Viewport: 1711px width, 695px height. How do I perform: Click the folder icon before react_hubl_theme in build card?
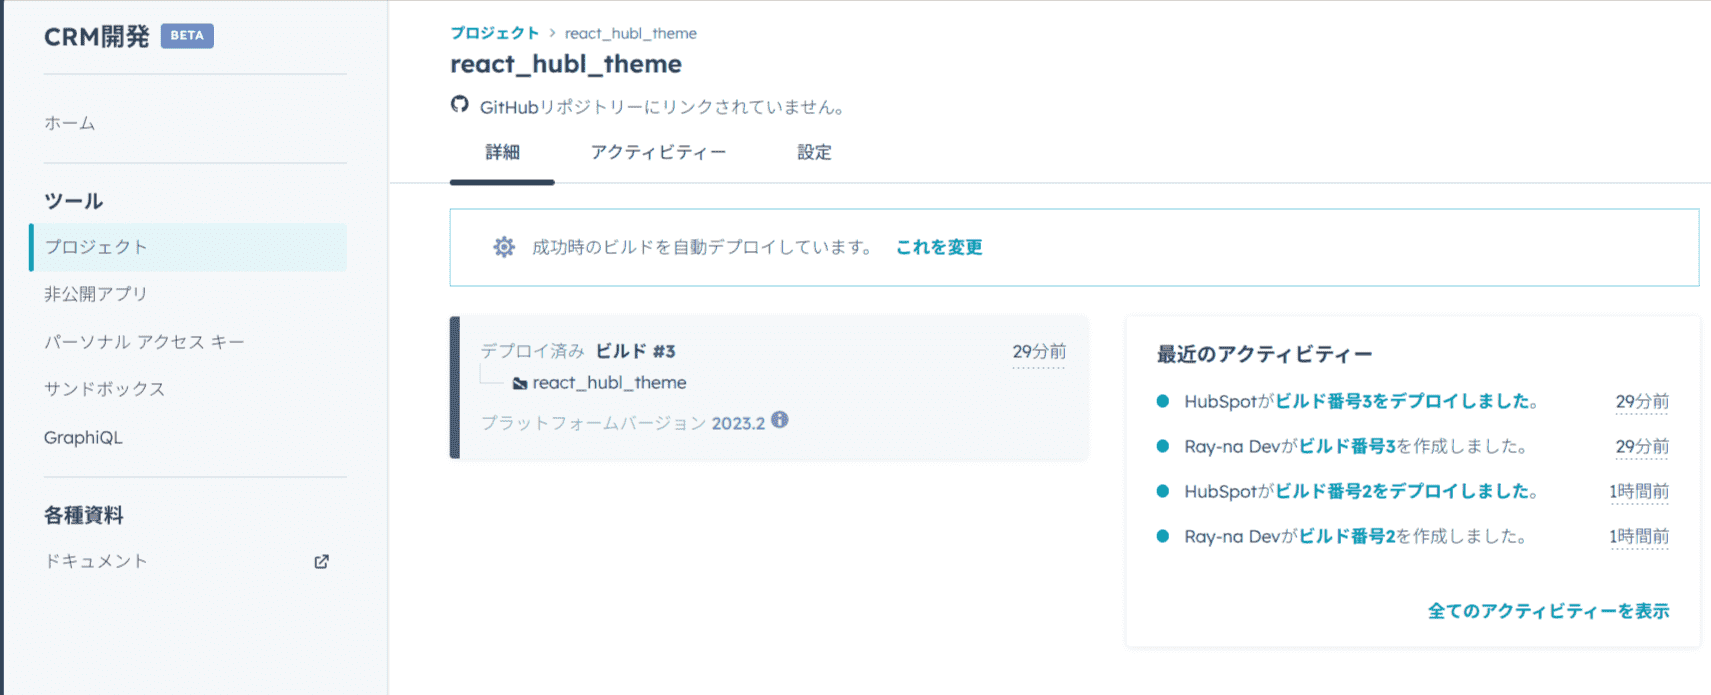pyautogui.click(x=520, y=384)
